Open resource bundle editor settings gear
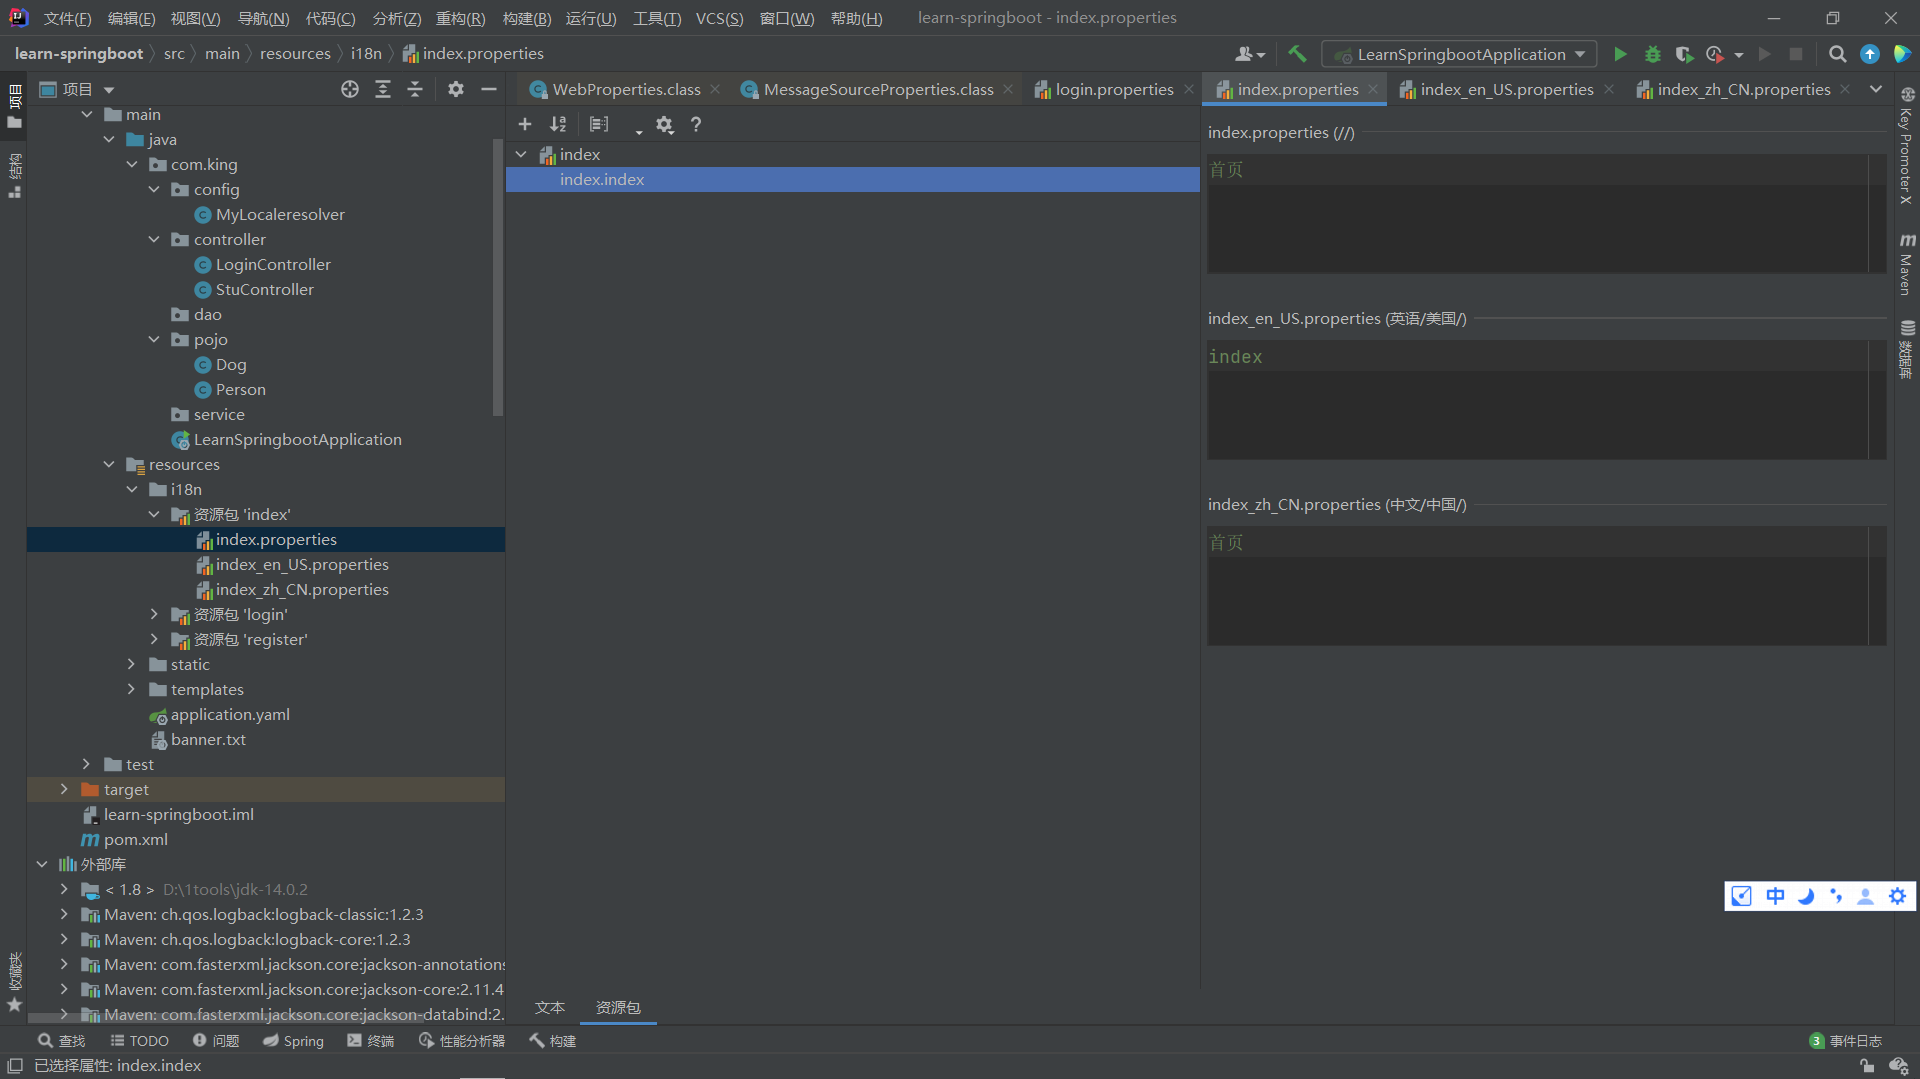Screen dimensions: 1920x1079 point(664,124)
